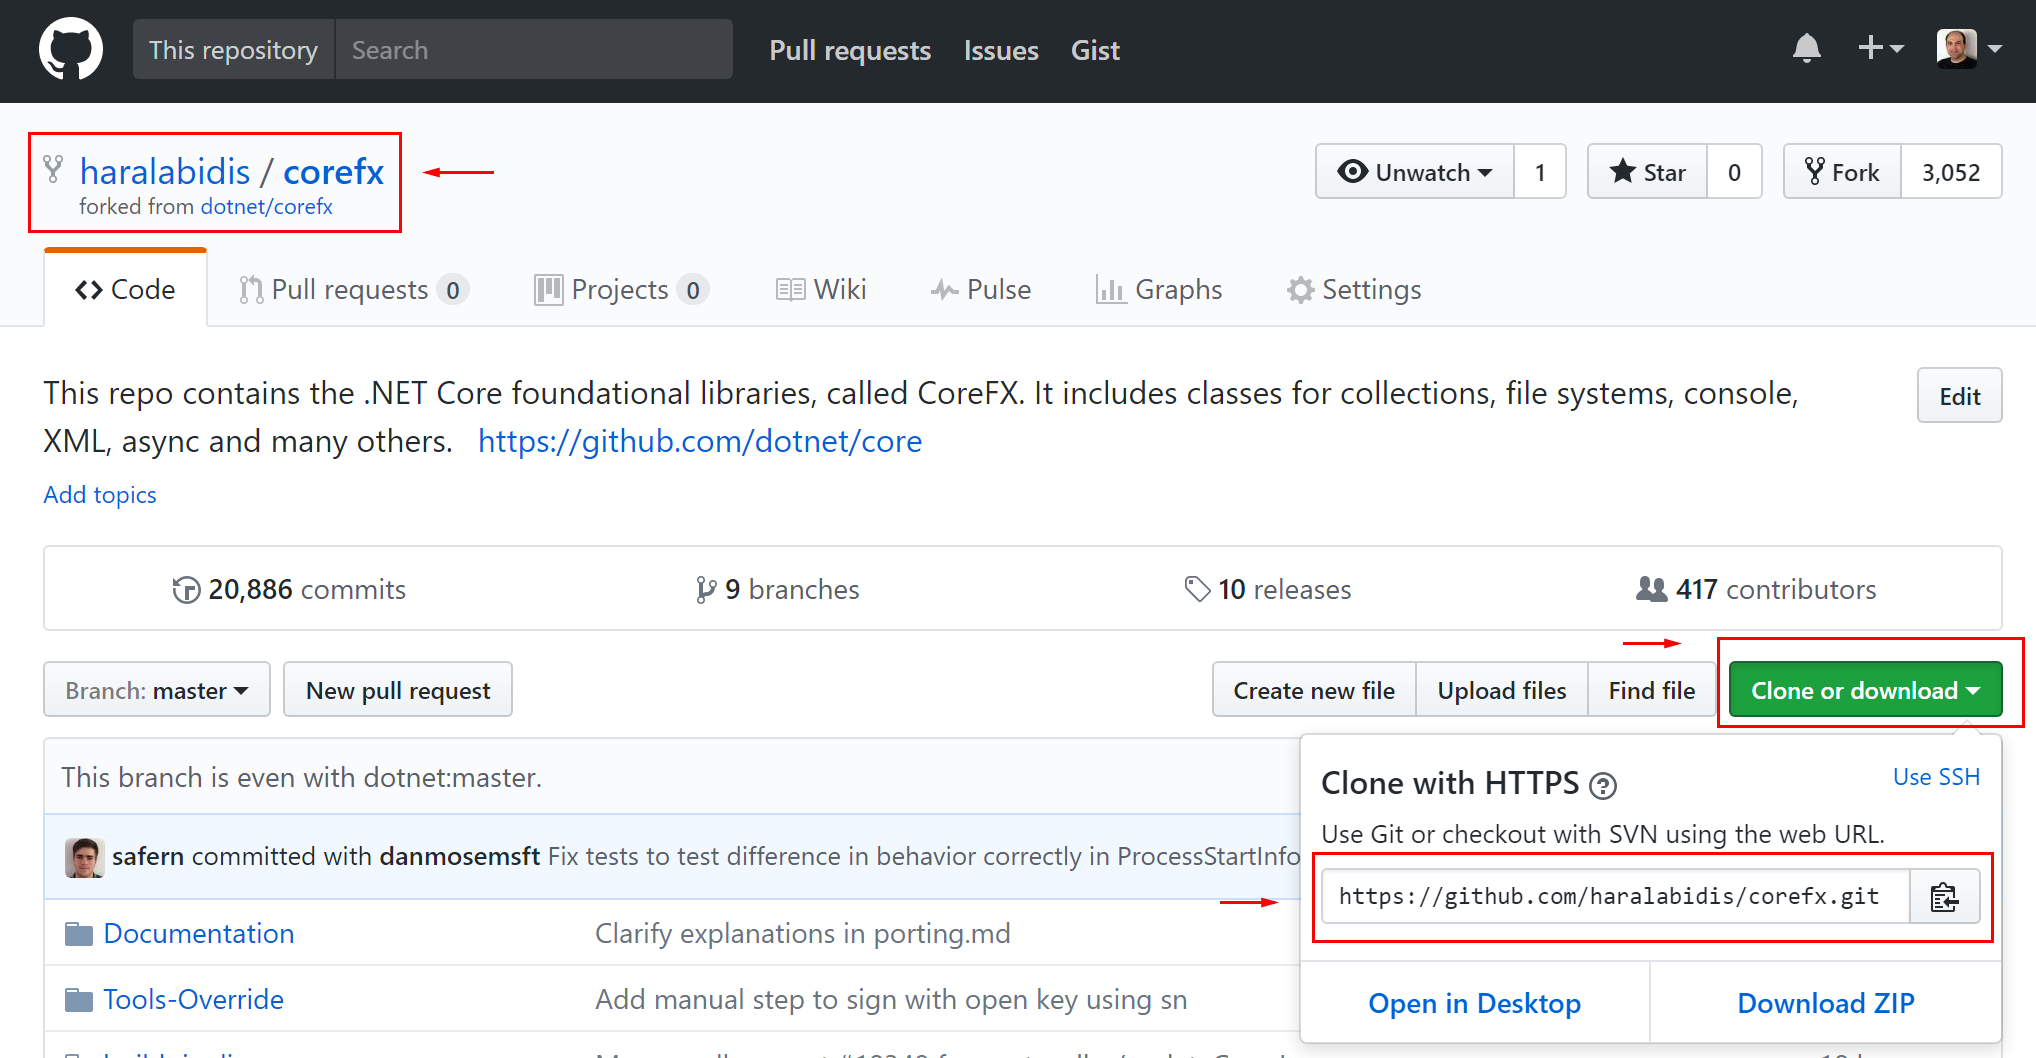Click the Add topics link
2036x1058 pixels.
[x=100, y=495]
